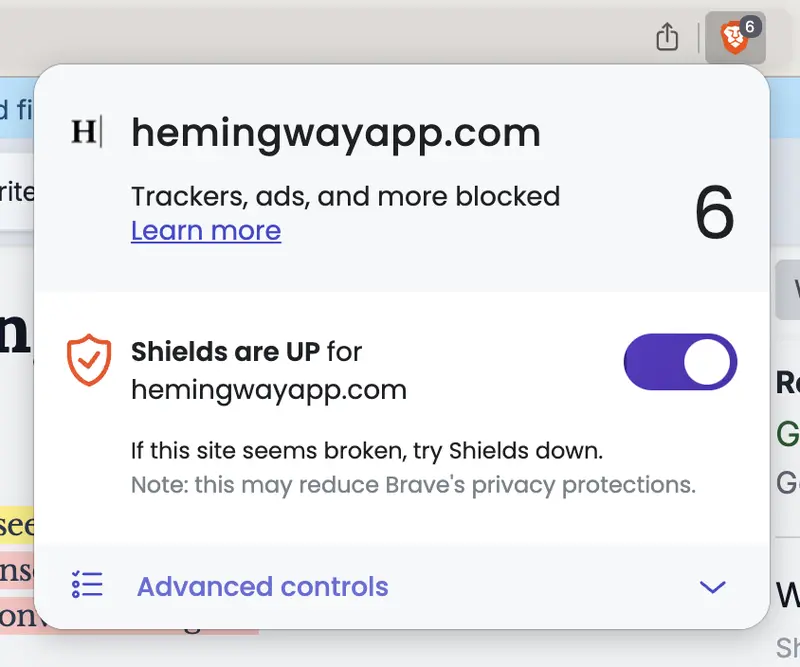Screen dimensions: 800x667
Task: Click the Hemingway site favicon
Action: [86, 132]
